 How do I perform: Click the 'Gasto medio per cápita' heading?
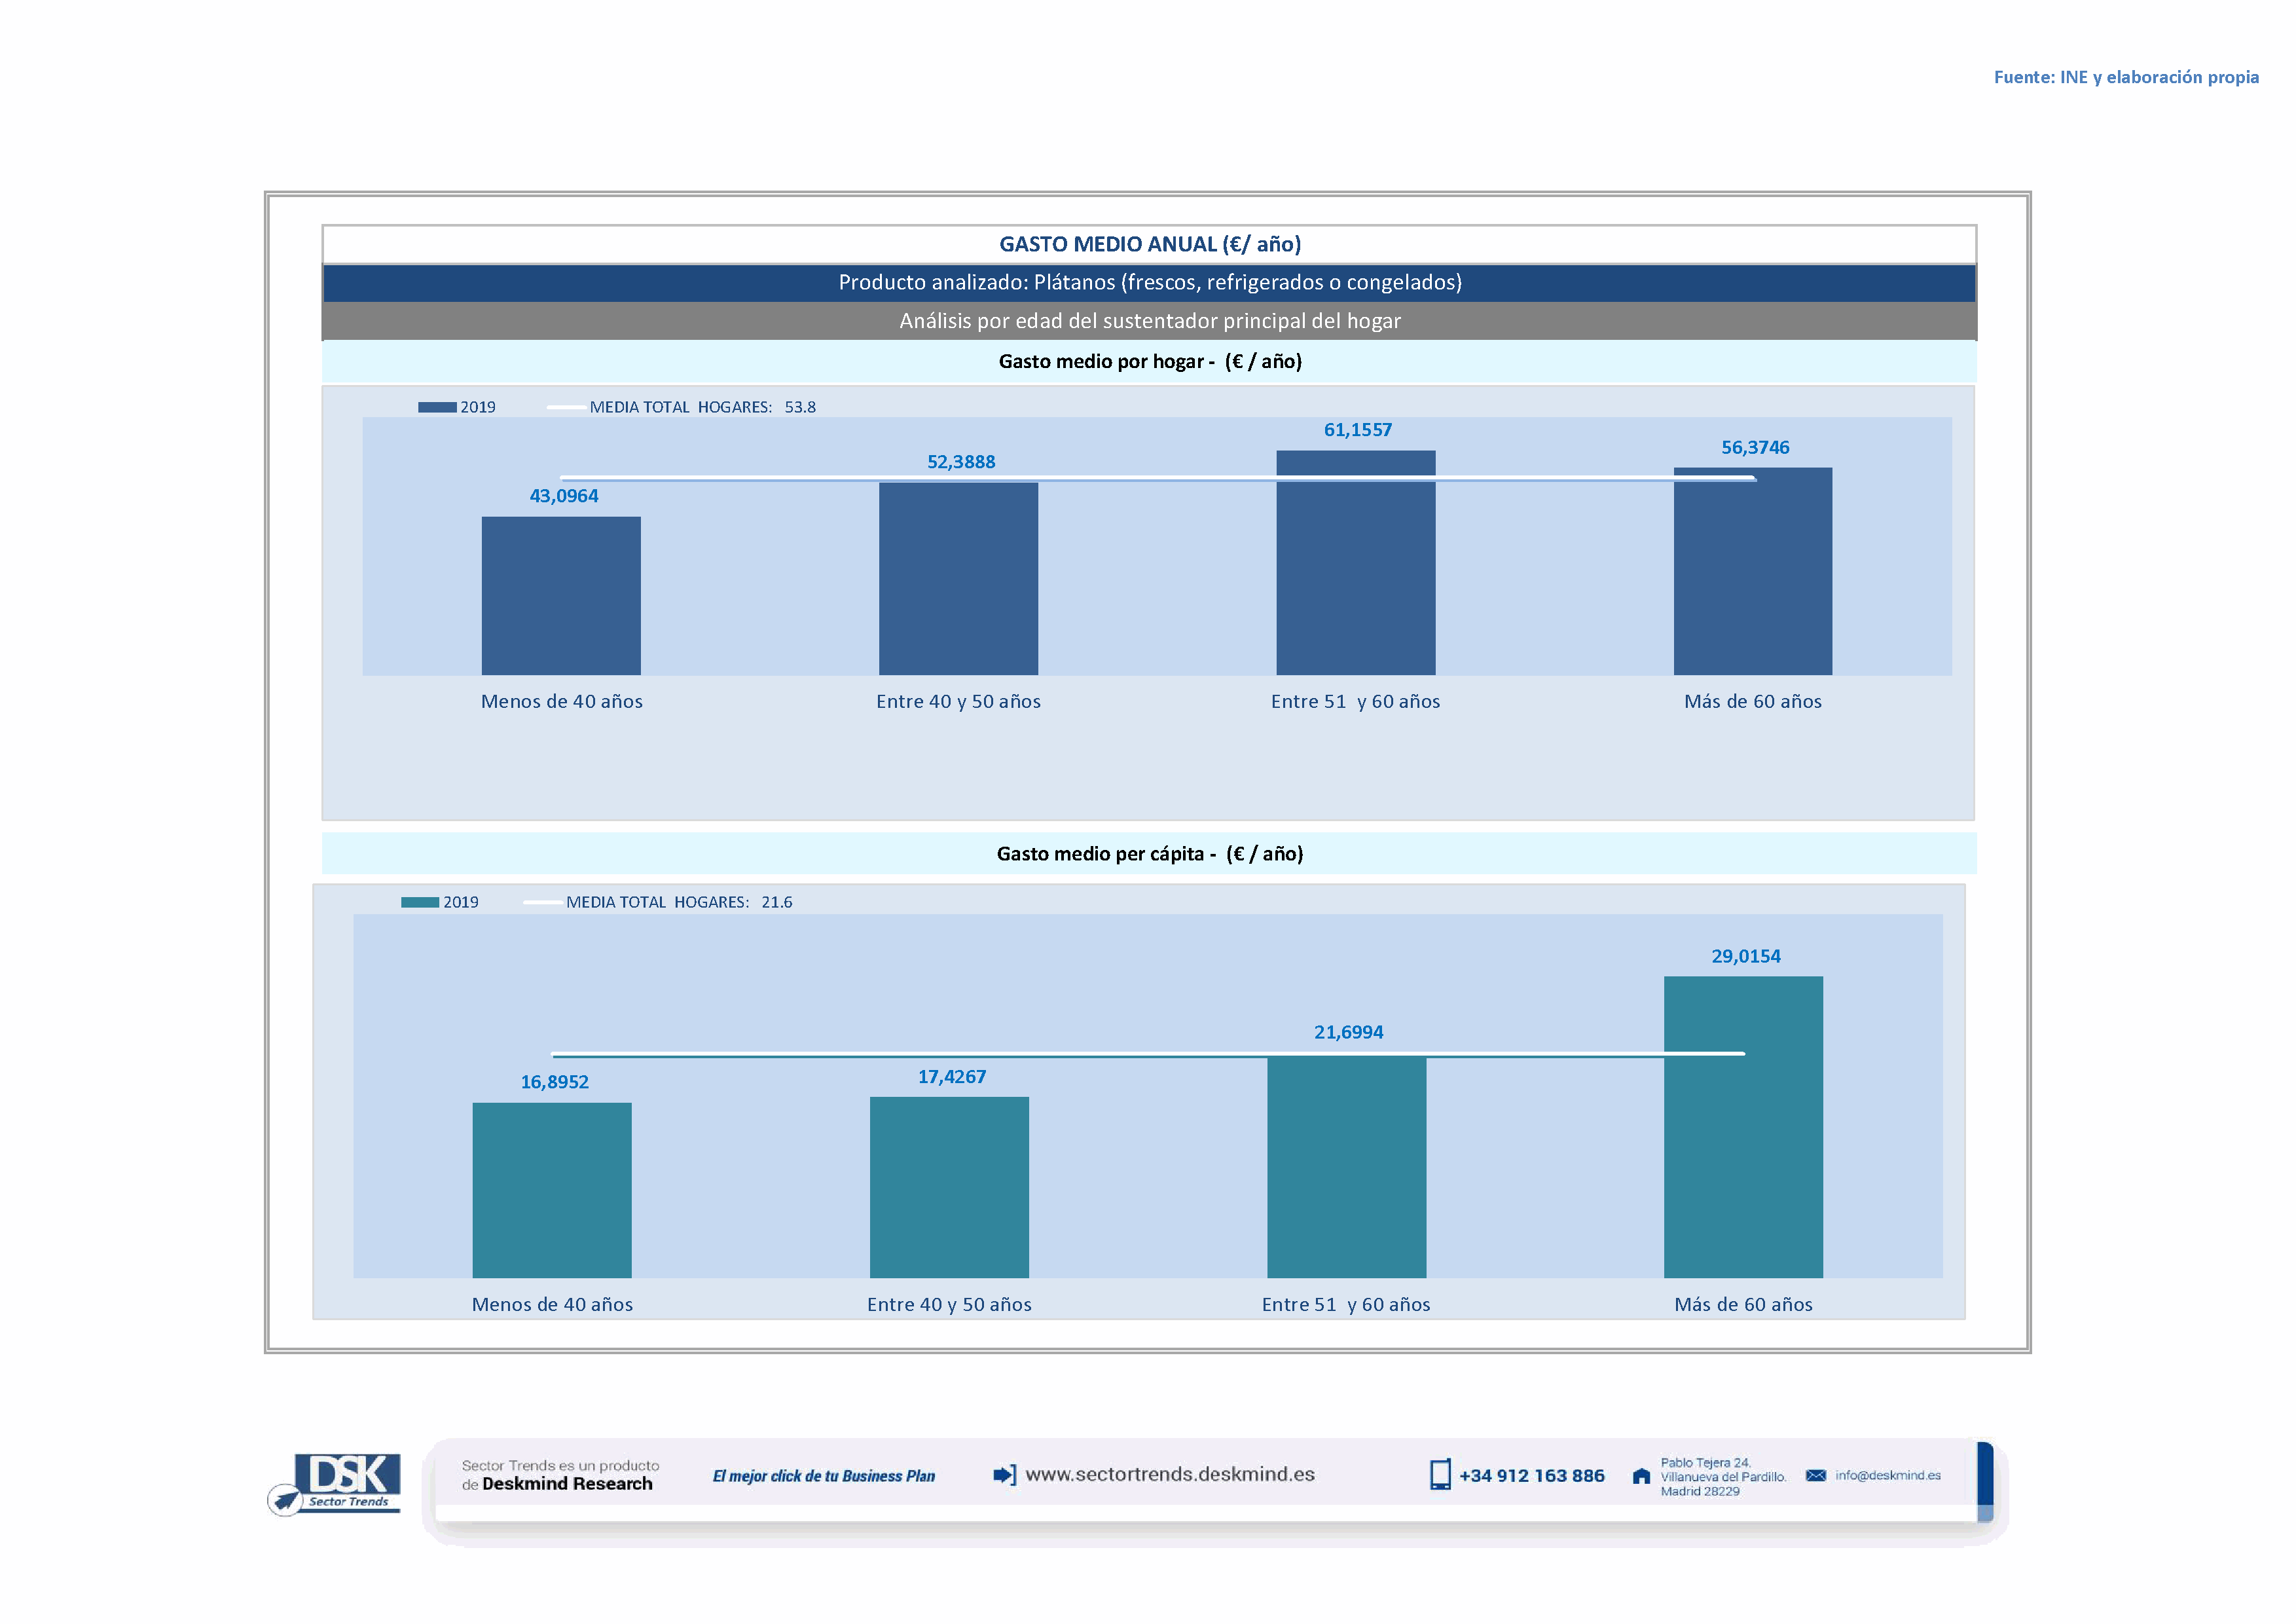[1149, 853]
